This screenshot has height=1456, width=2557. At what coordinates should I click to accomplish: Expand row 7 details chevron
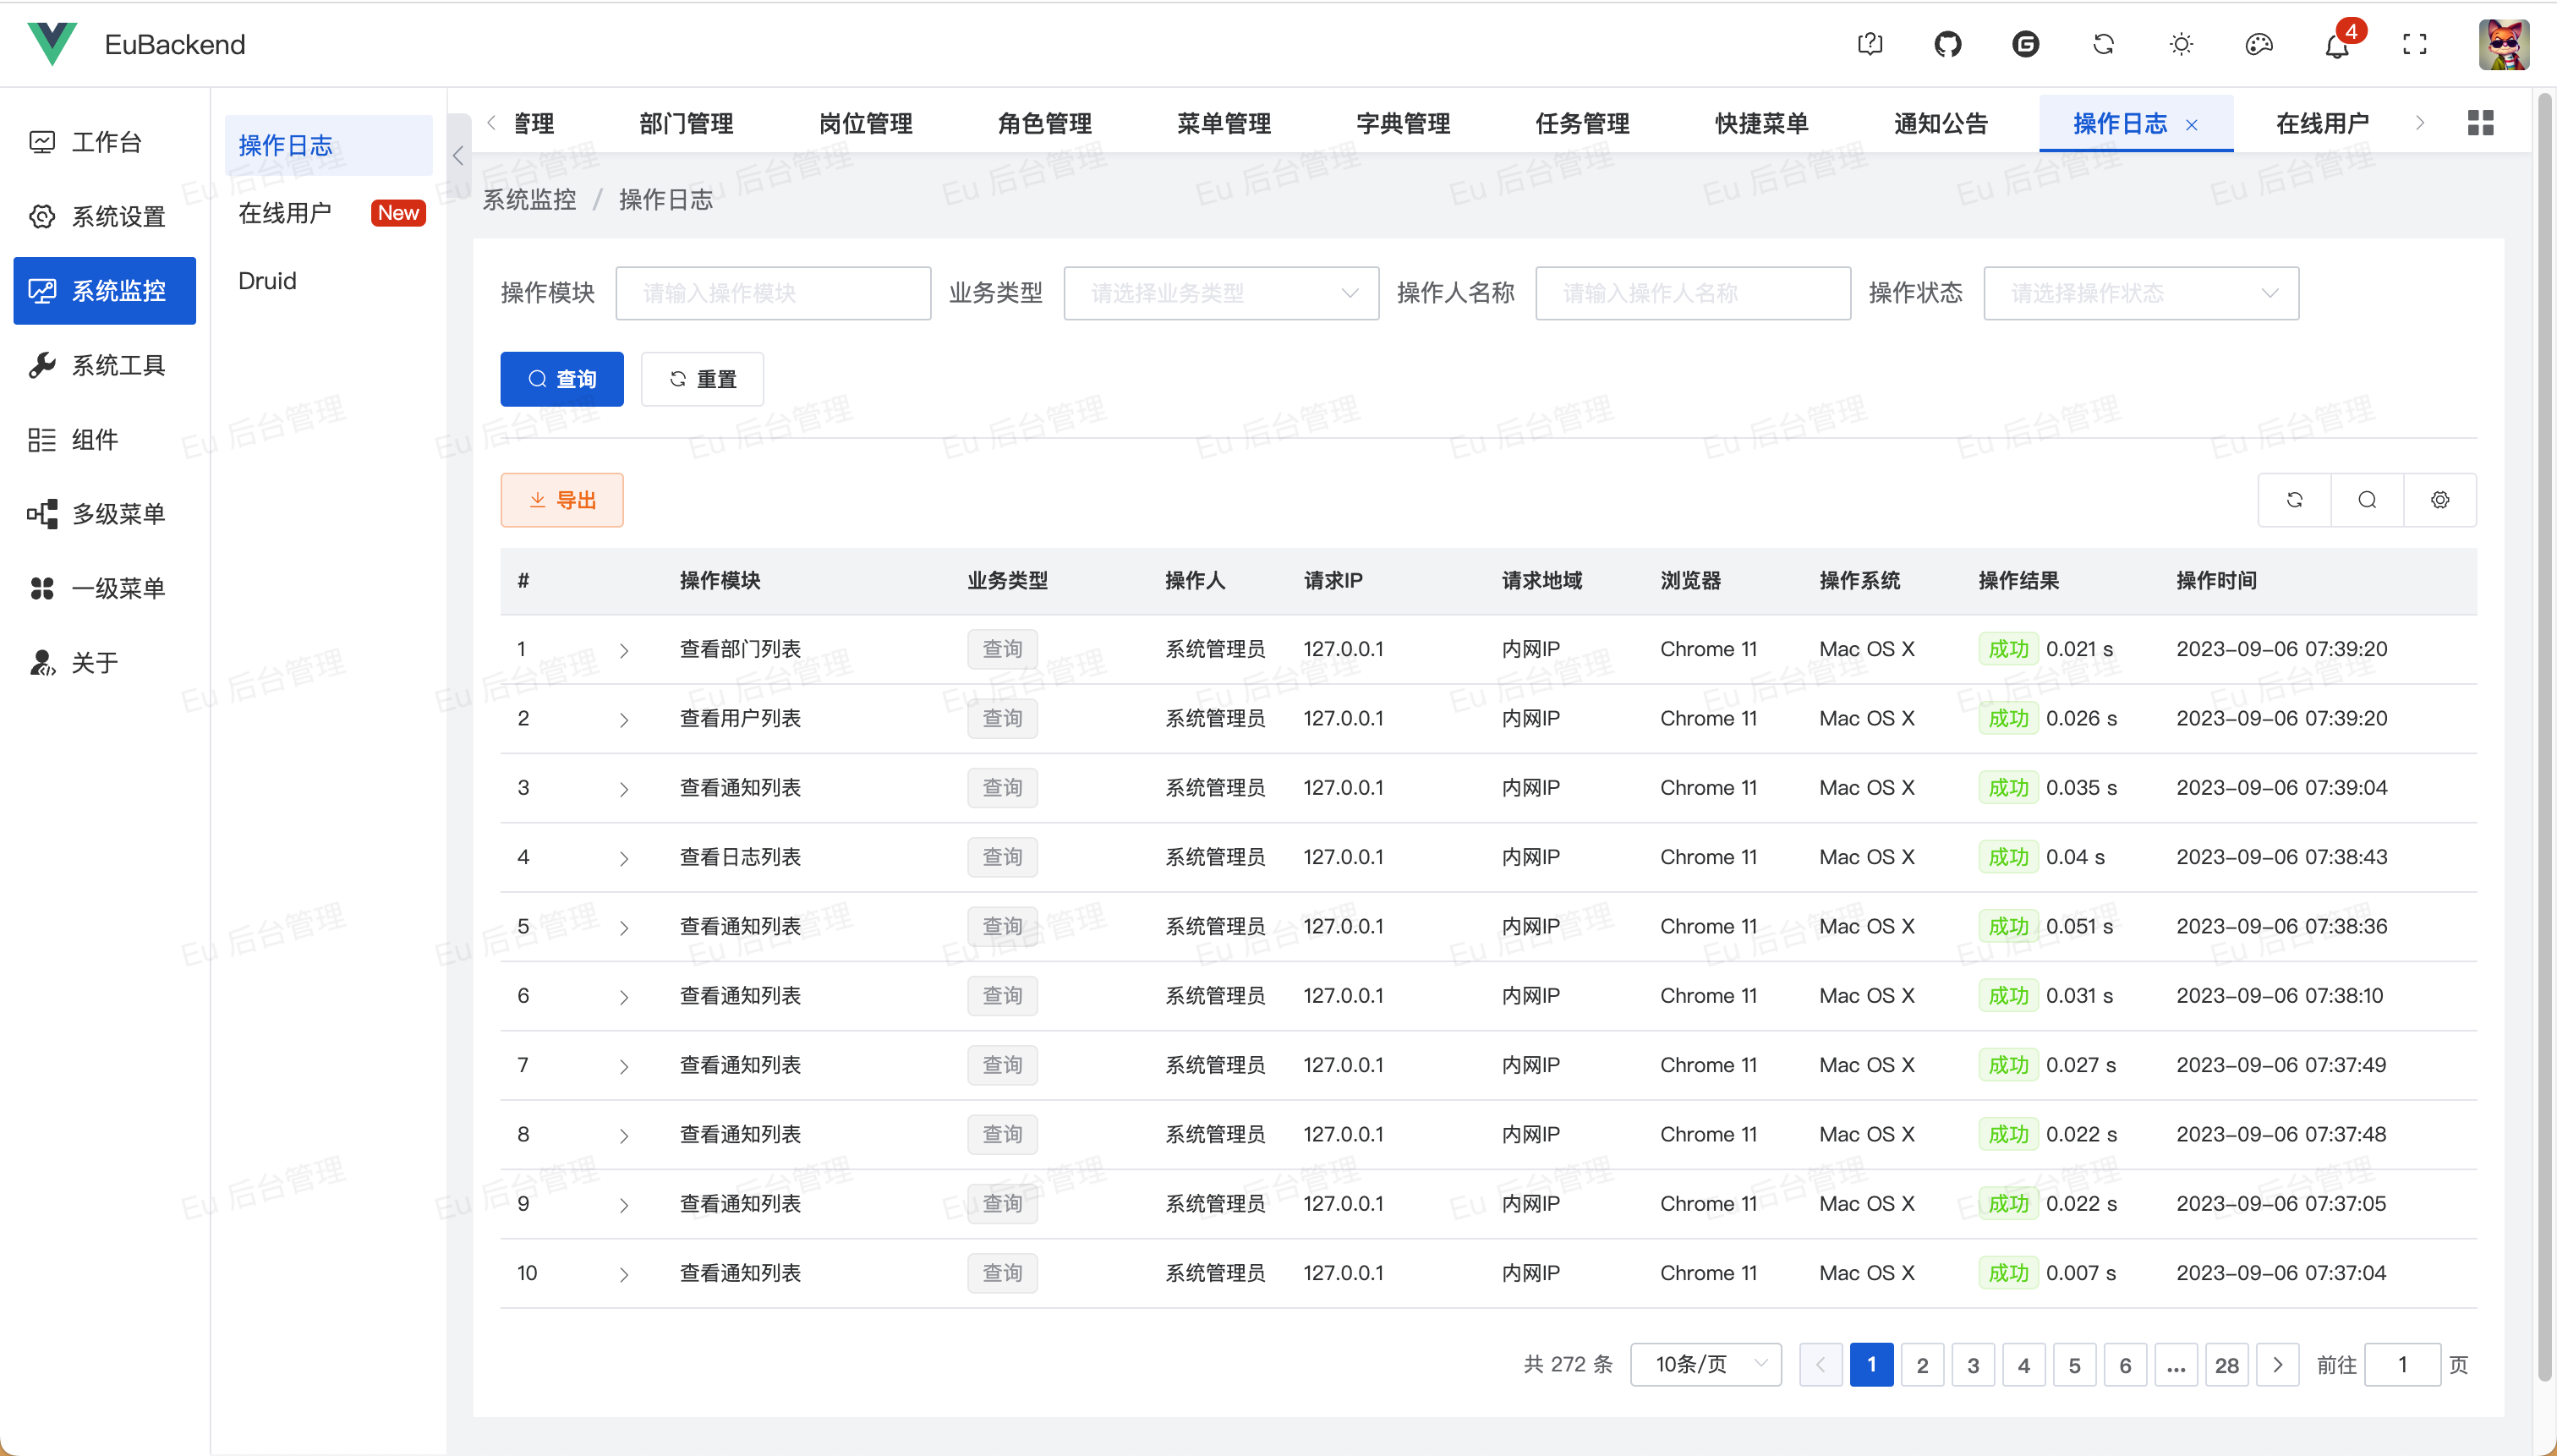[x=624, y=1067]
